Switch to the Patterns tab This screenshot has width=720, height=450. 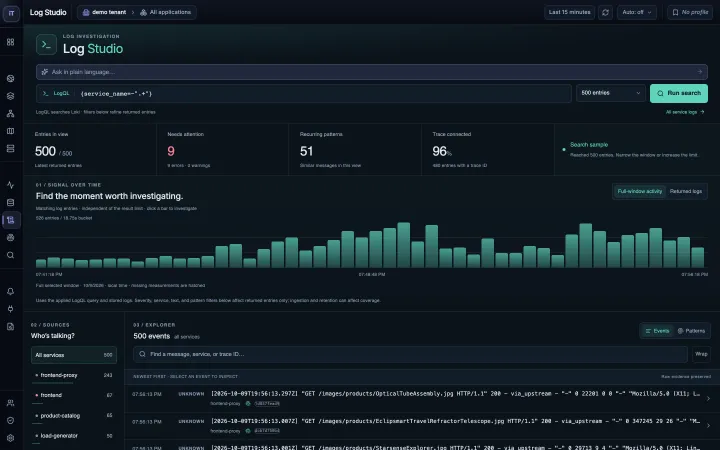pyautogui.click(x=691, y=331)
